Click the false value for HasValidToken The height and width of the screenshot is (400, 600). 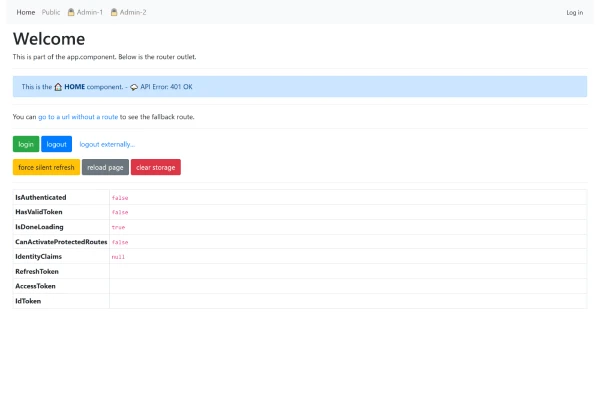tap(120, 212)
